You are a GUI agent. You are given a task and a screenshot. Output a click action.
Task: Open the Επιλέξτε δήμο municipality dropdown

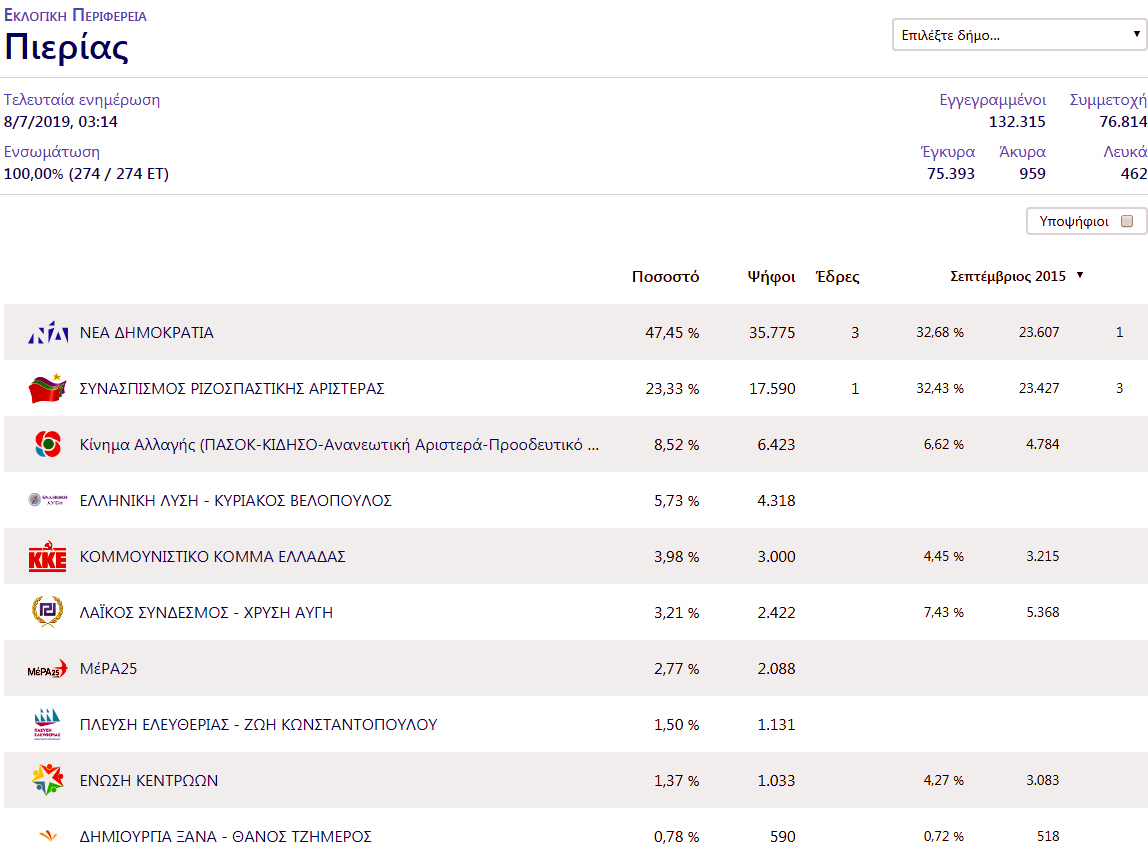click(1019, 35)
